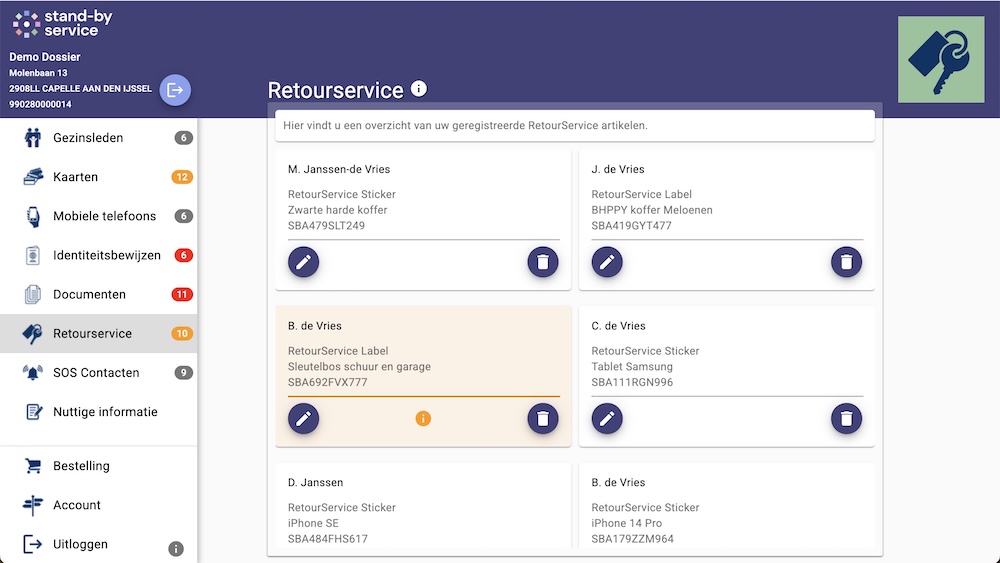
Task: Click the iPhone 14 Pro item text
Action: pos(626,523)
